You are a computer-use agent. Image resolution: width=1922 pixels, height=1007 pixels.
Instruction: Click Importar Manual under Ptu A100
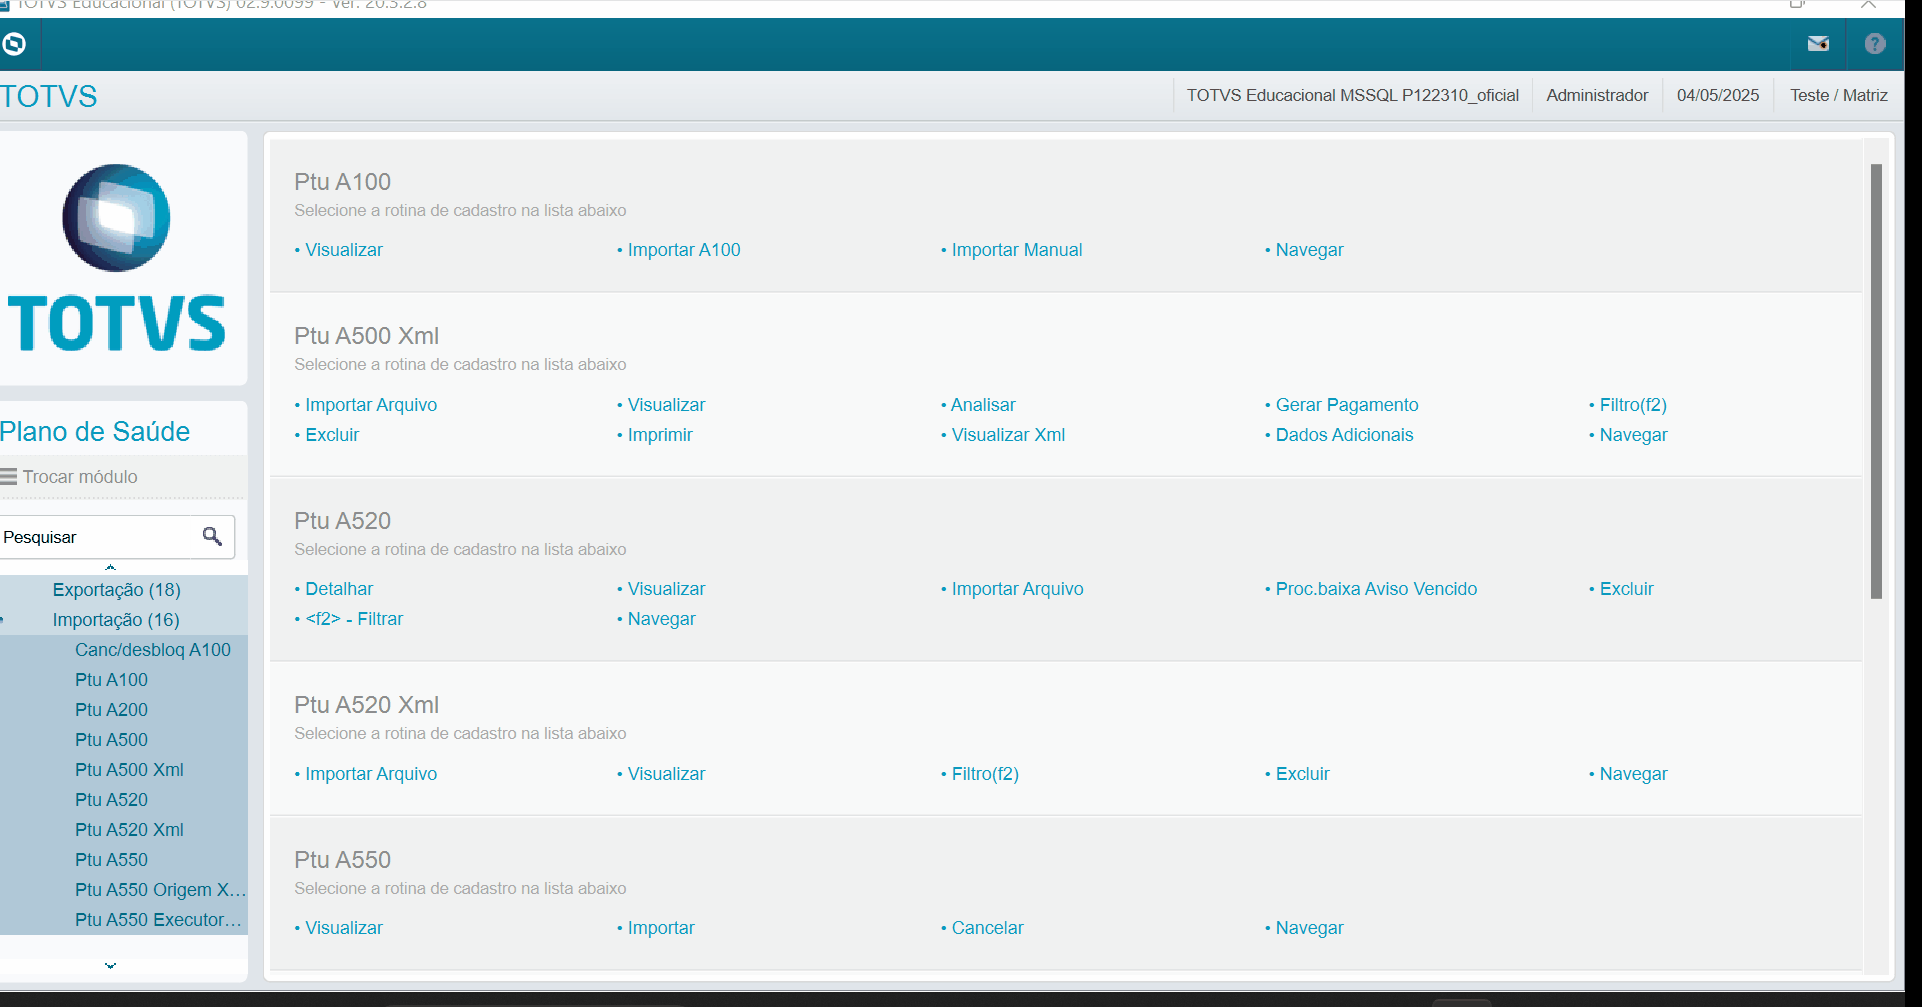click(x=1017, y=250)
